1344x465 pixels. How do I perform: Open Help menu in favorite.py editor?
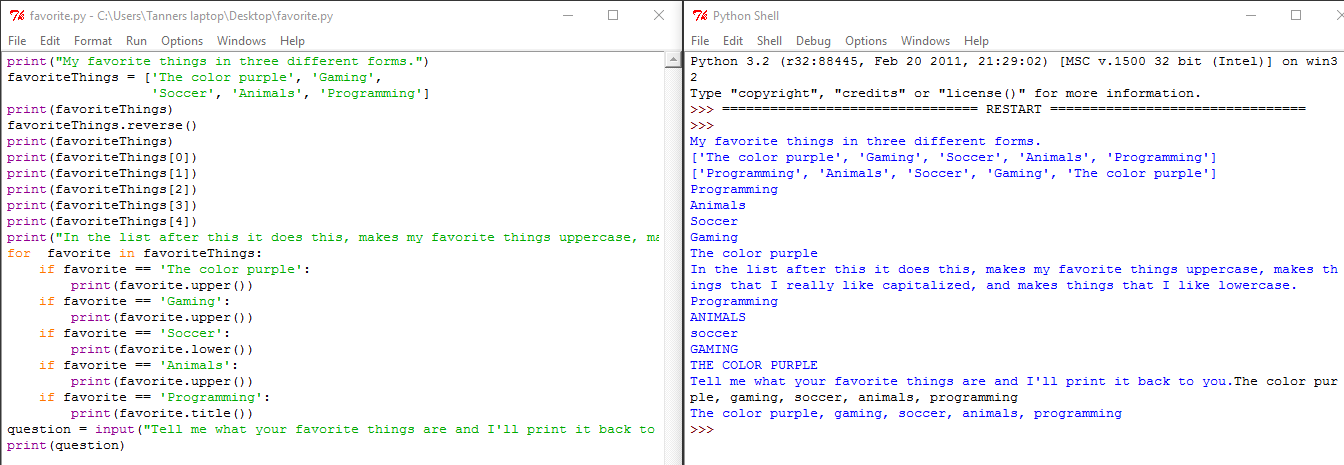292,41
